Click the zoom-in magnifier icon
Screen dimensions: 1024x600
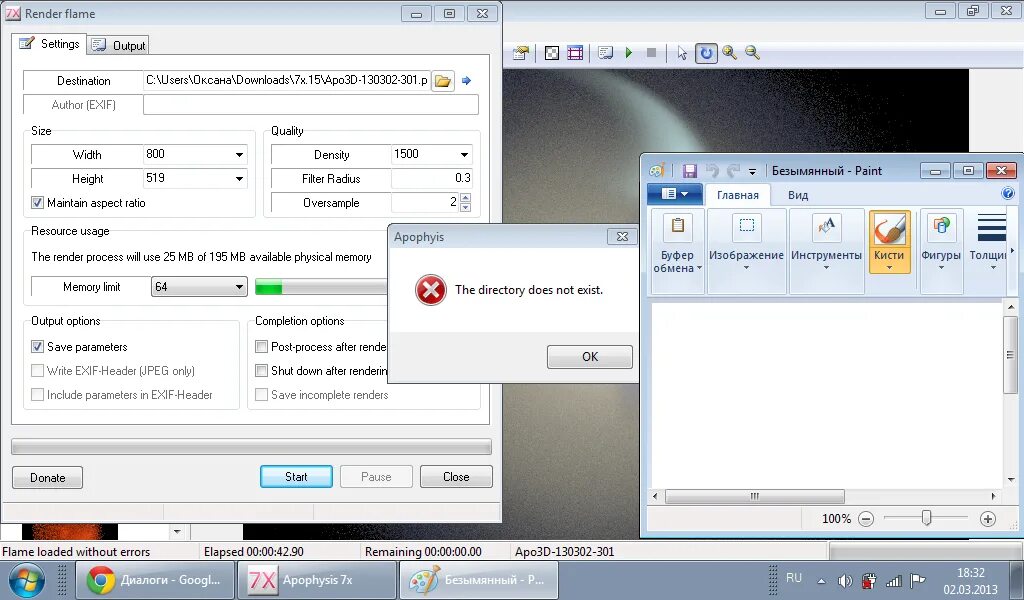729,53
